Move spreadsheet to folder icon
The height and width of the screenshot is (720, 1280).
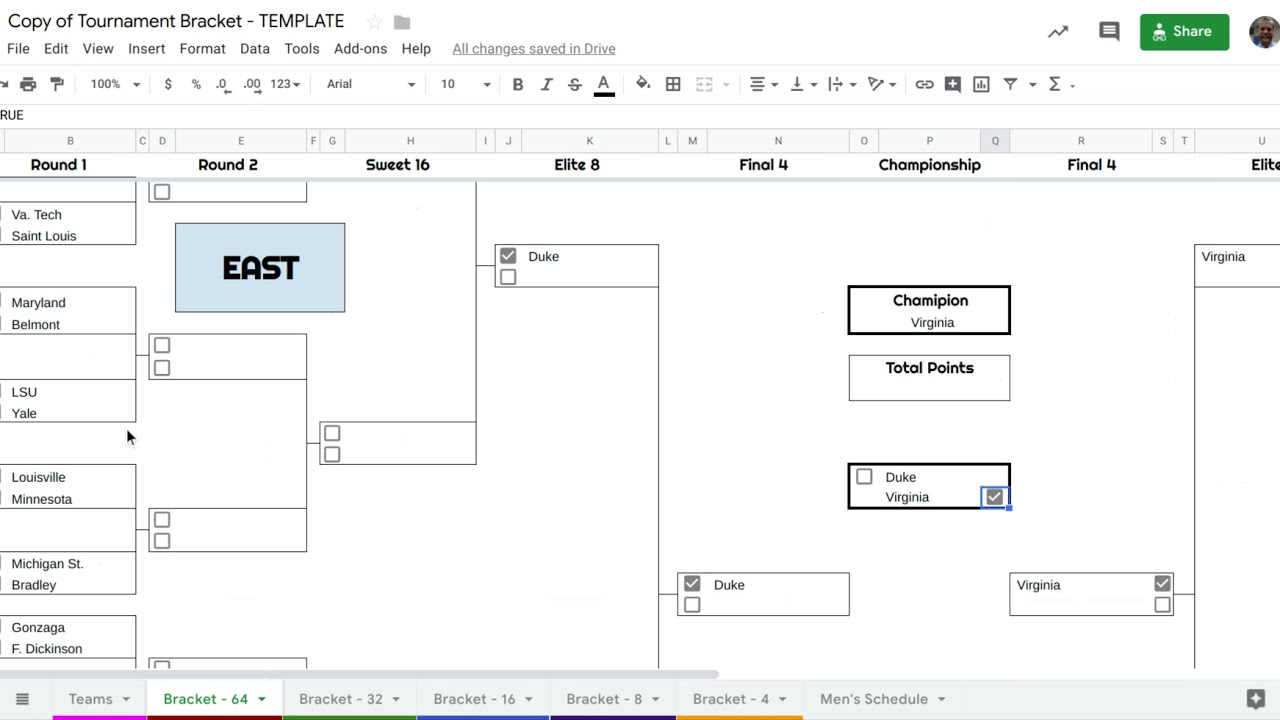coord(402,22)
